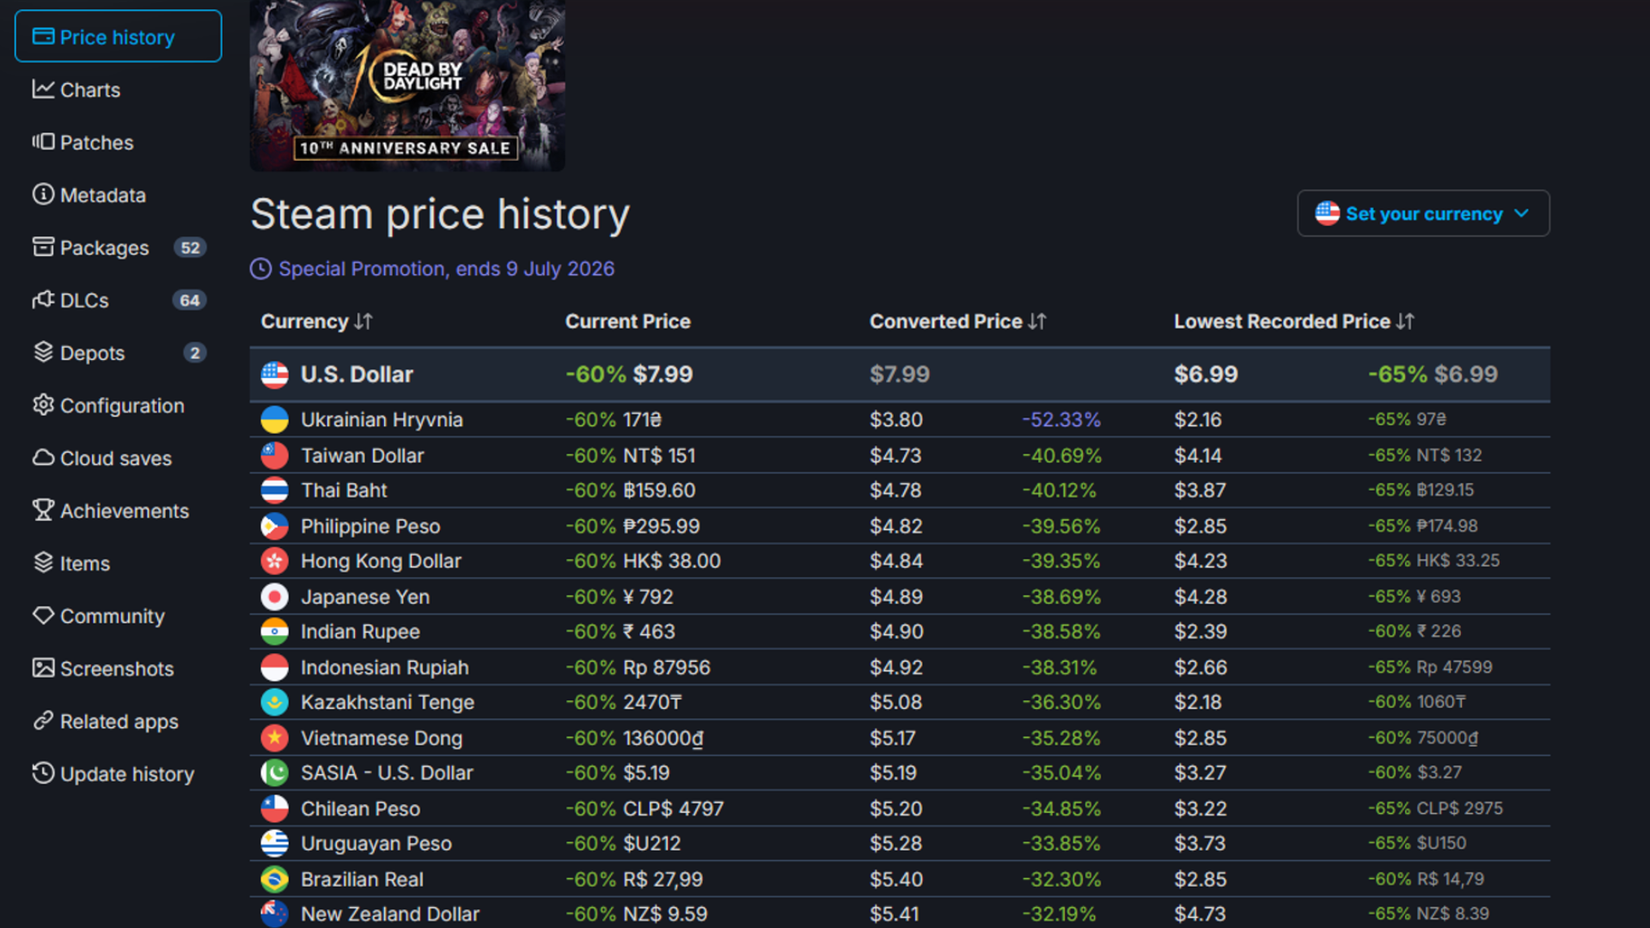Click the Indonesian Rupiah price Rp 87956
This screenshot has width=1650, height=928.
pyautogui.click(x=666, y=667)
